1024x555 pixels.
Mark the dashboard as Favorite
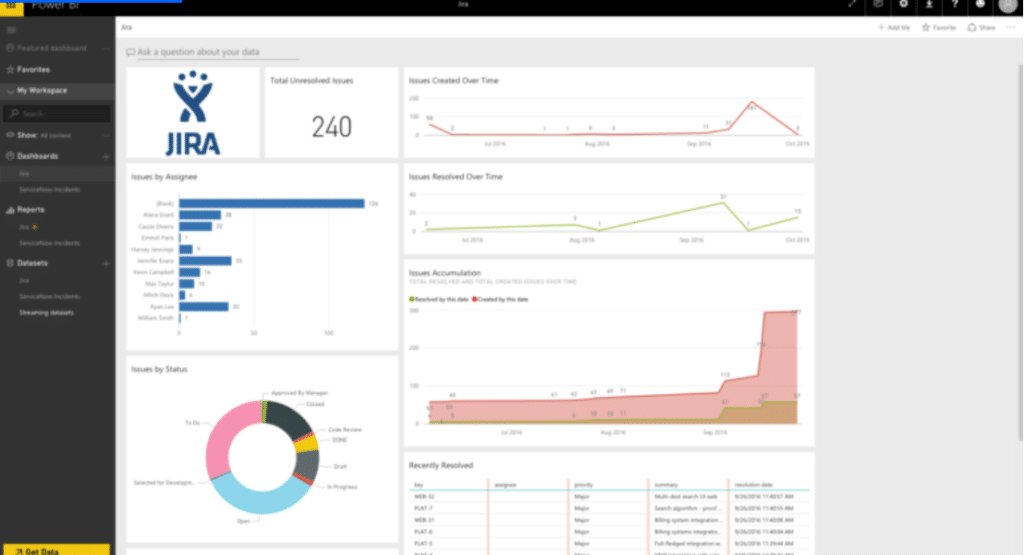(x=938, y=27)
